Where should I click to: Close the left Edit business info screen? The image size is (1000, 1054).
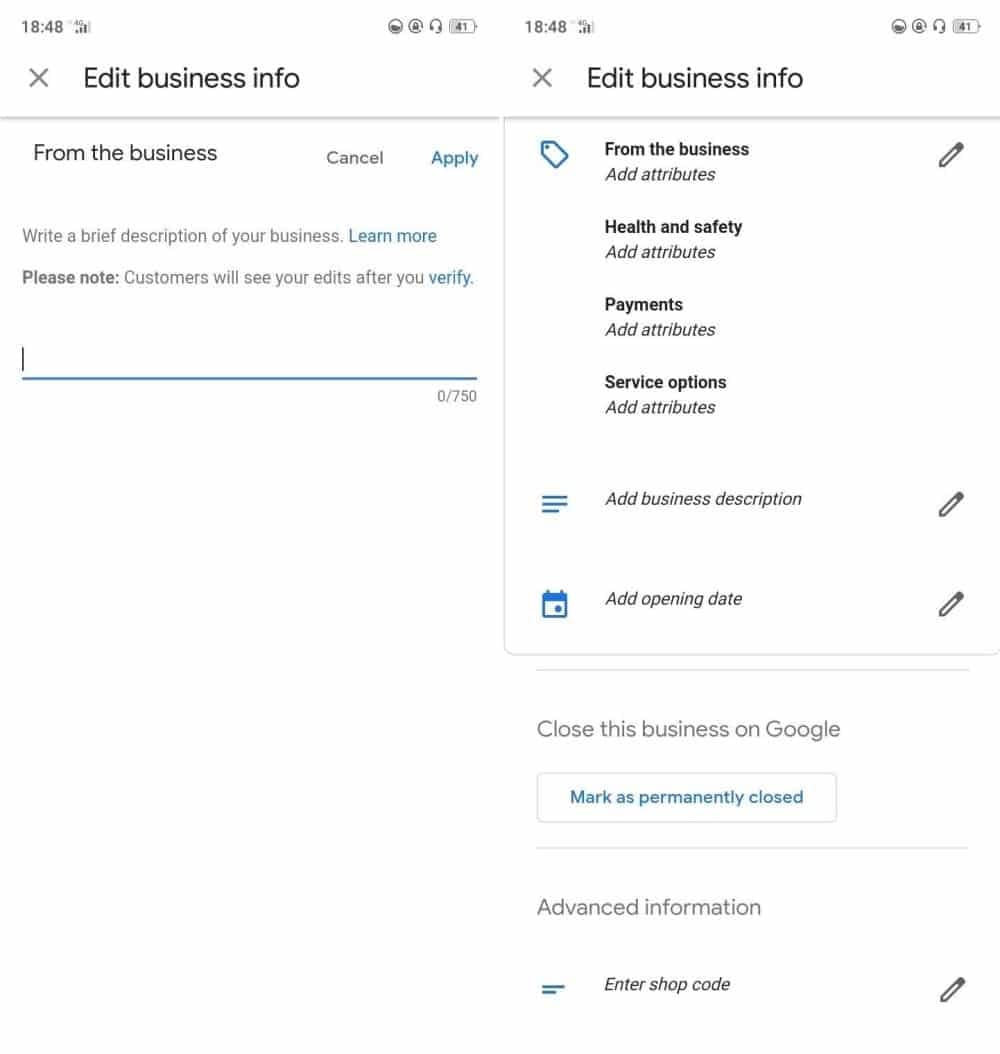[39, 78]
